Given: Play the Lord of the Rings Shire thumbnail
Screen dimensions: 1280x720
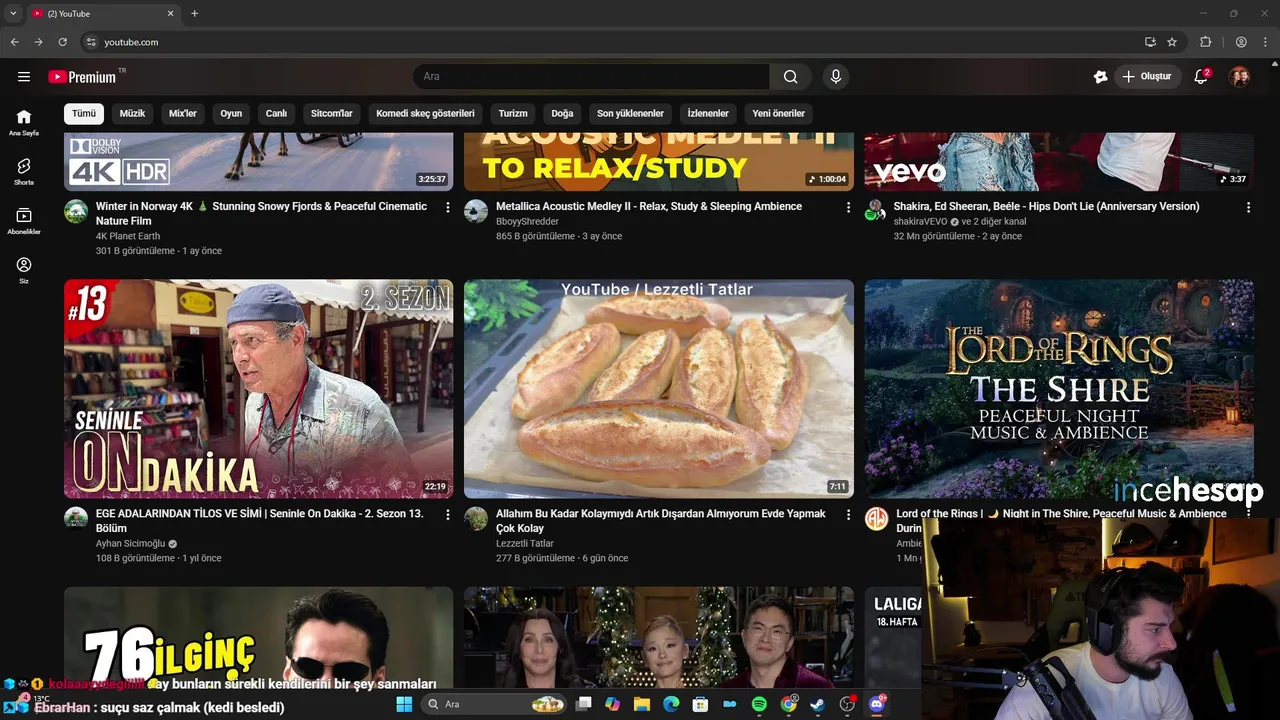Looking at the screenshot, I should coord(1059,389).
